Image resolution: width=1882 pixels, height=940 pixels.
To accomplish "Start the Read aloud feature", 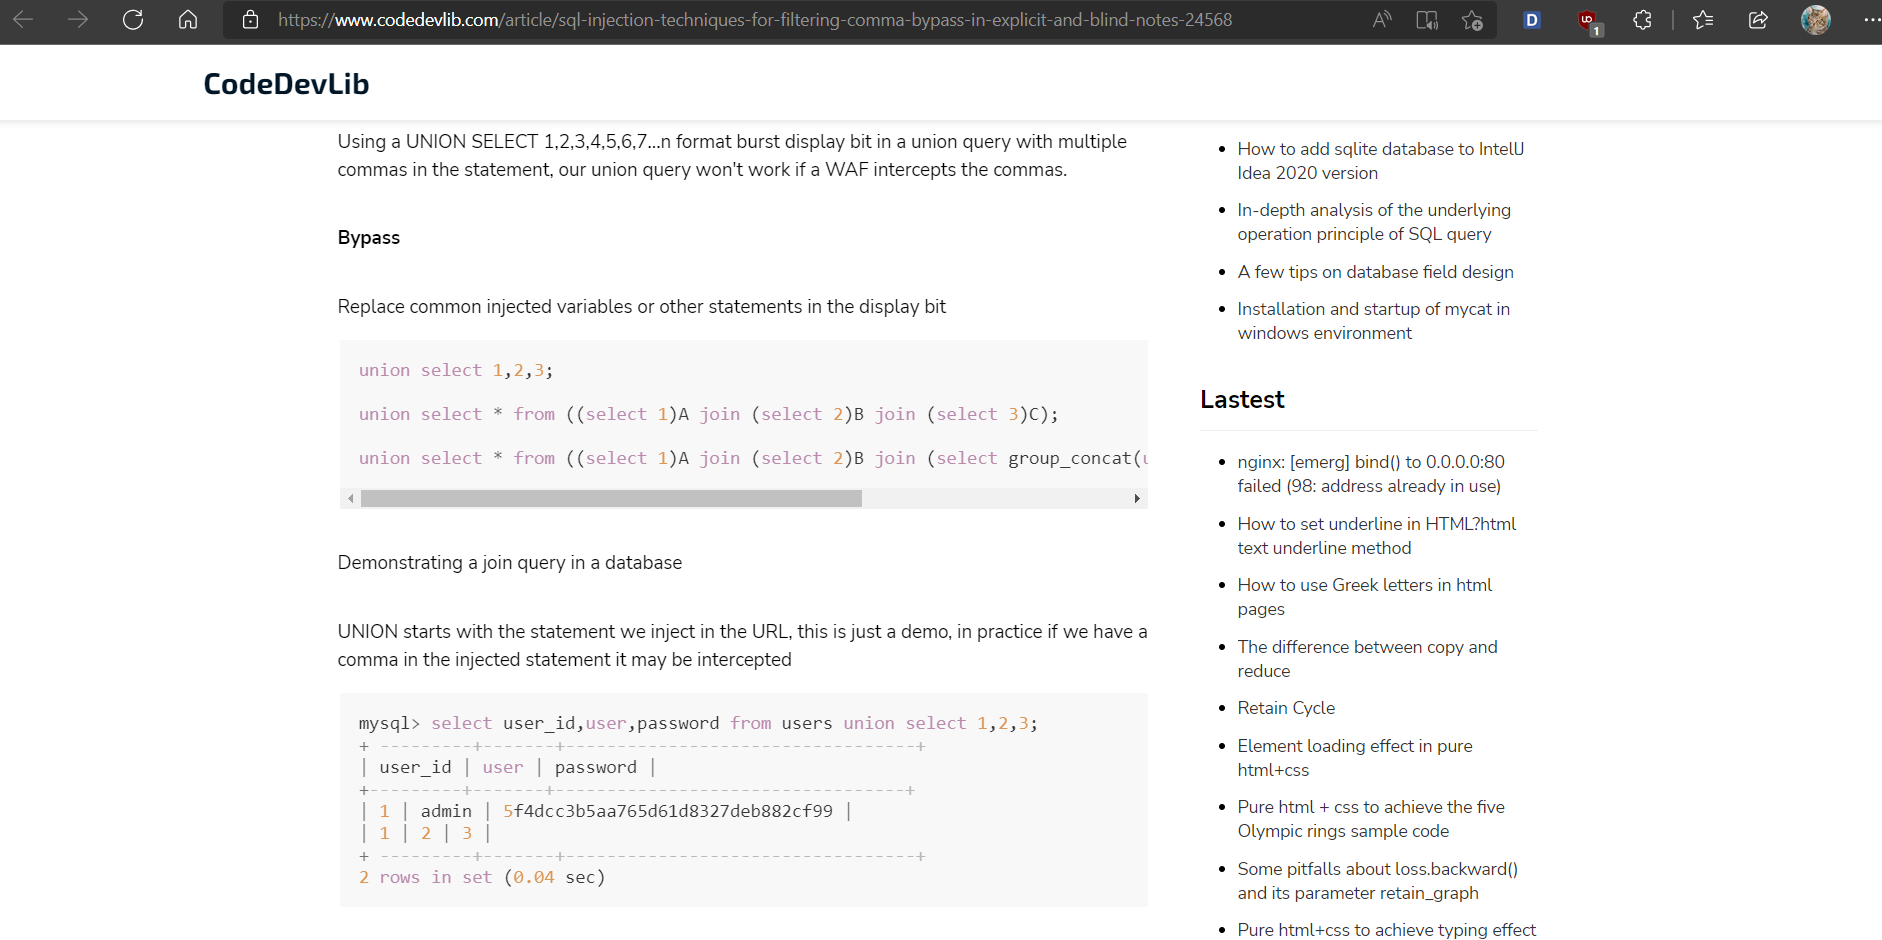I will tap(1382, 20).
